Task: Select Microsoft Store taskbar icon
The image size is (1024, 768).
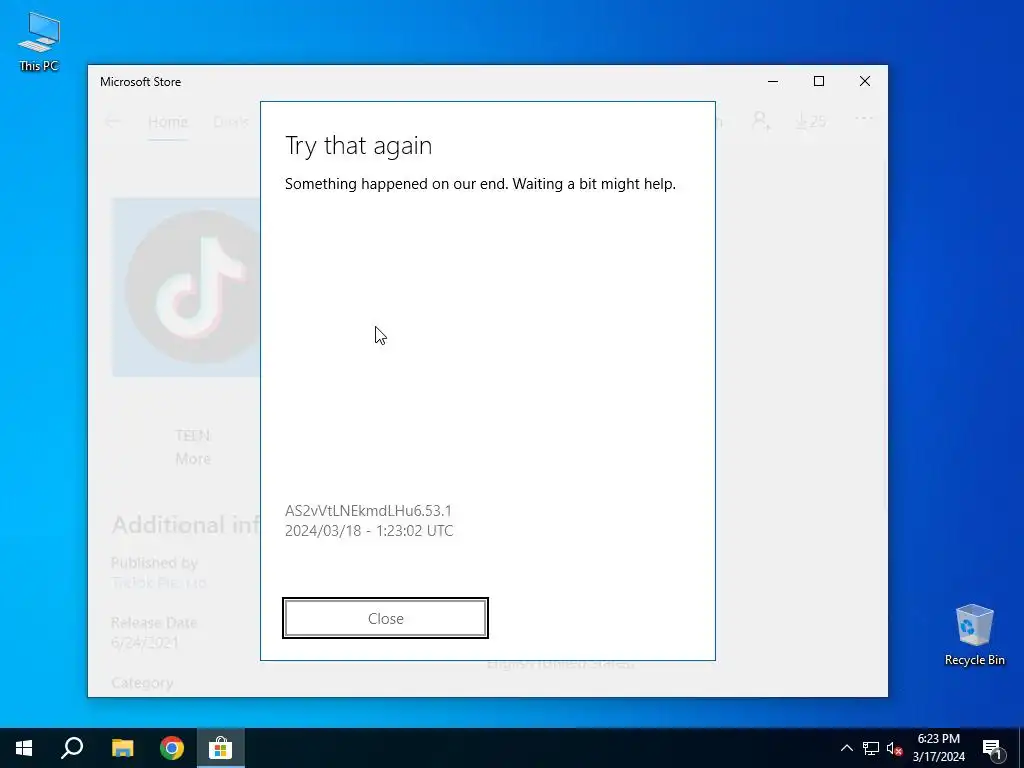Action: [221, 748]
